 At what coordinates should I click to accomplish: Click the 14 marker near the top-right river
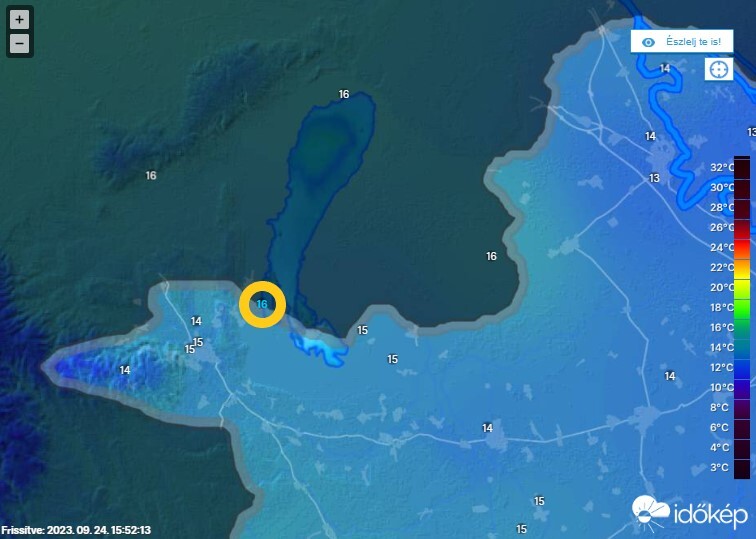665,68
